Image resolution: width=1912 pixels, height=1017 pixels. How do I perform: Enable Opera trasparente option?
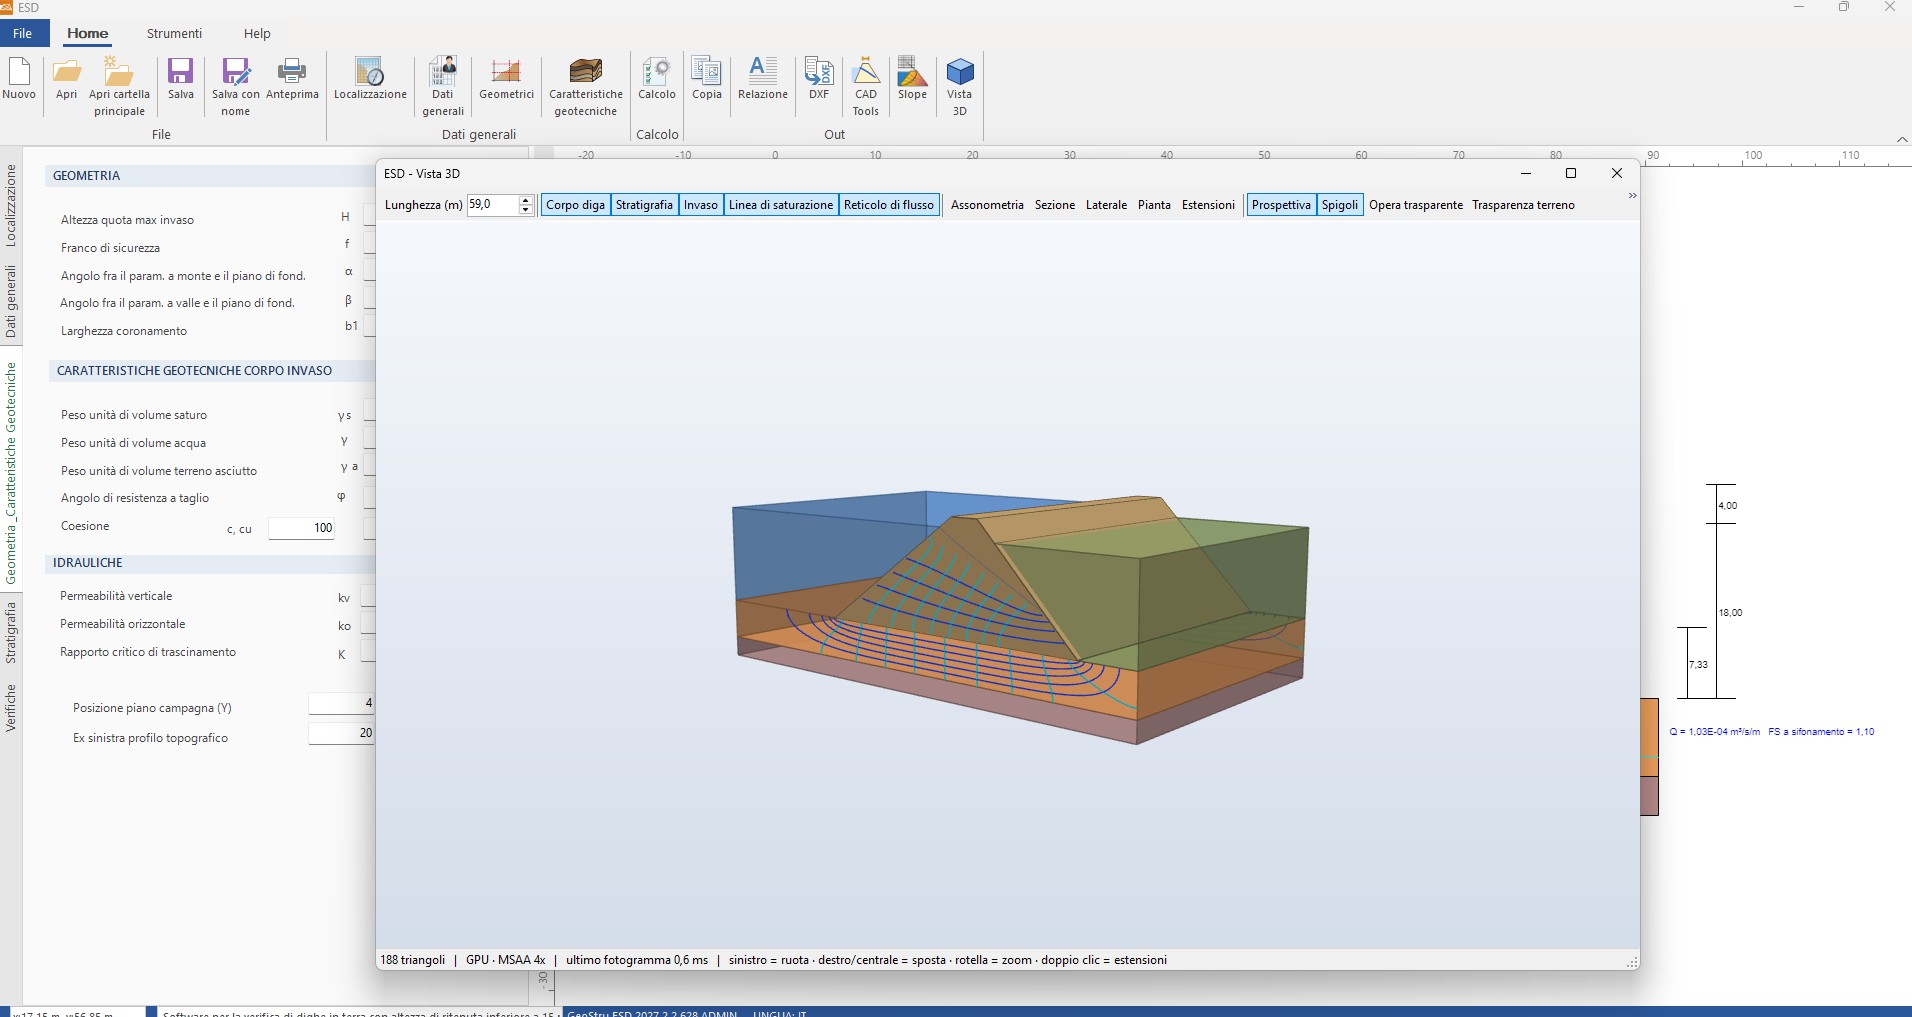pos(1416,205)
